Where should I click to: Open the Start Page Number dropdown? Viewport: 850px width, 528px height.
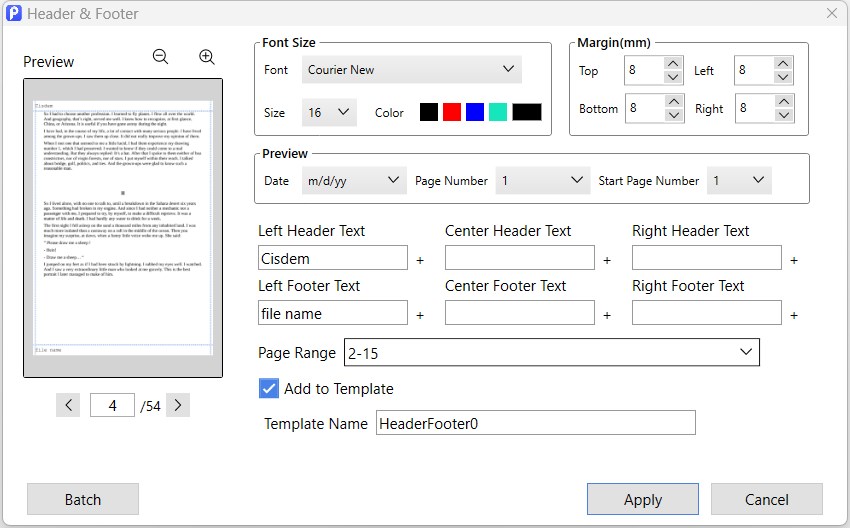[739, 181]
